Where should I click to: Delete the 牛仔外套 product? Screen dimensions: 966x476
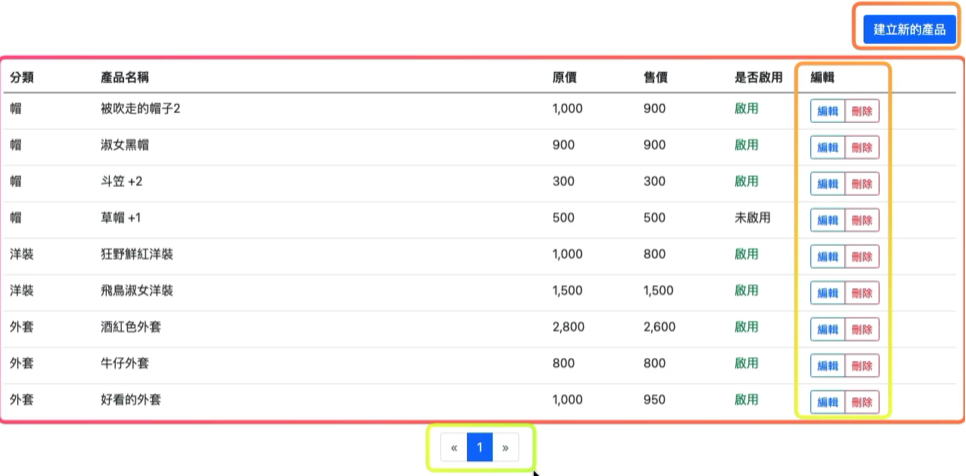(x=862, y=366)
